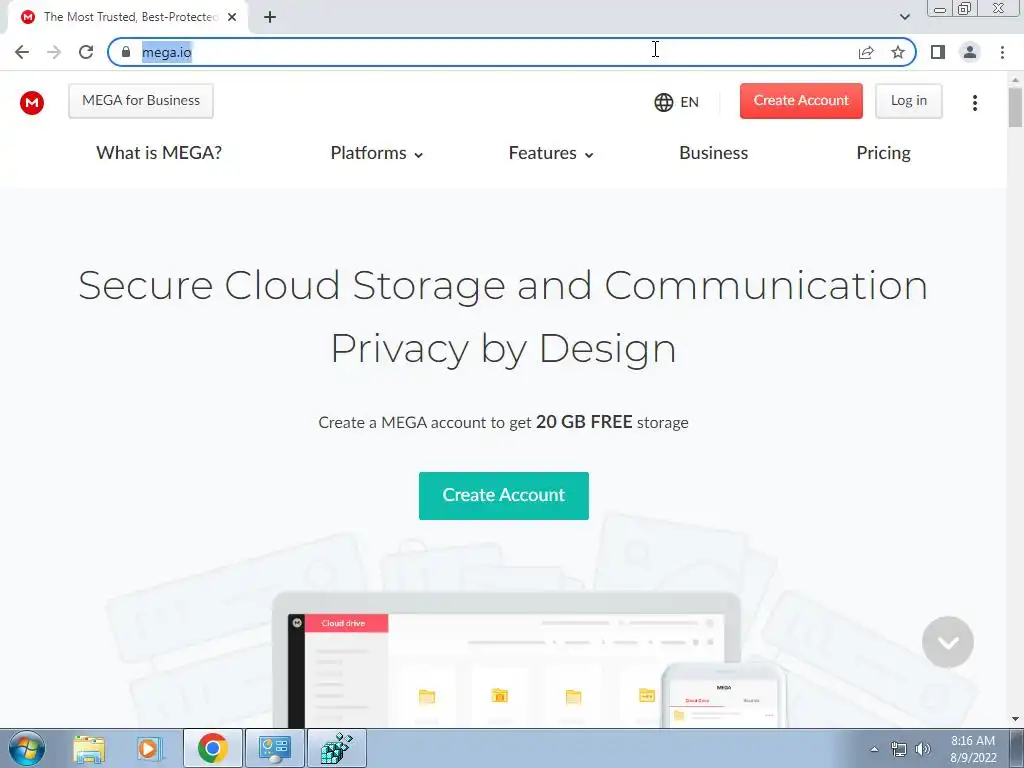This screenshot has width=1024, height=768.
Task: Open Chrome's three-dot menu
Action: pyautogui.click(x=1002, y=52)
